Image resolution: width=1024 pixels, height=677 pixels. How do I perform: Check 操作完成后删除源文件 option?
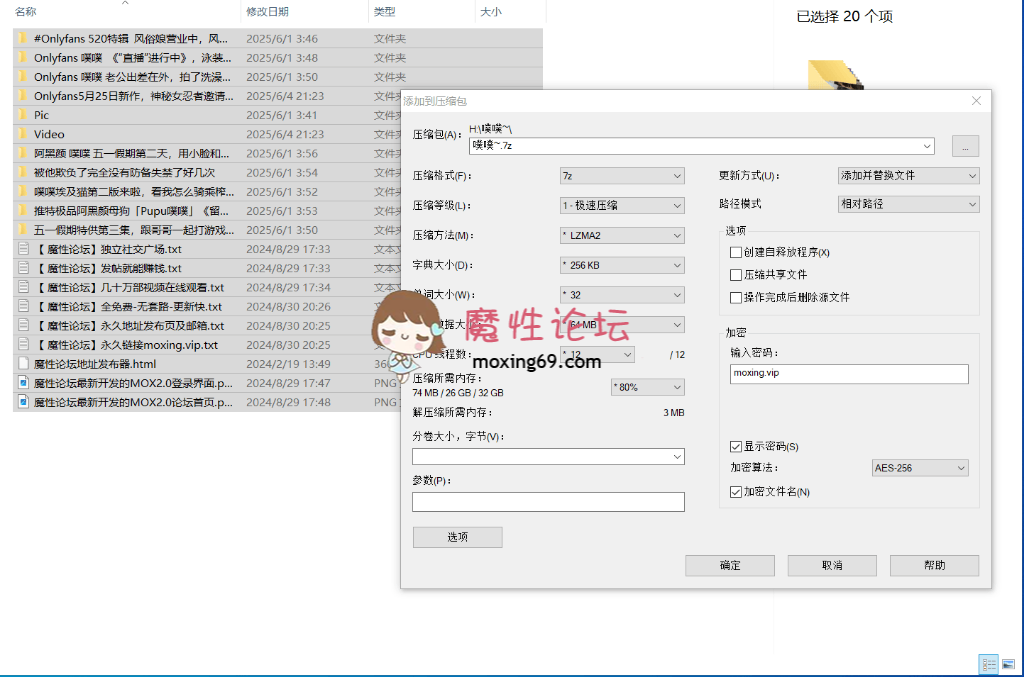(x=737, y=297)
